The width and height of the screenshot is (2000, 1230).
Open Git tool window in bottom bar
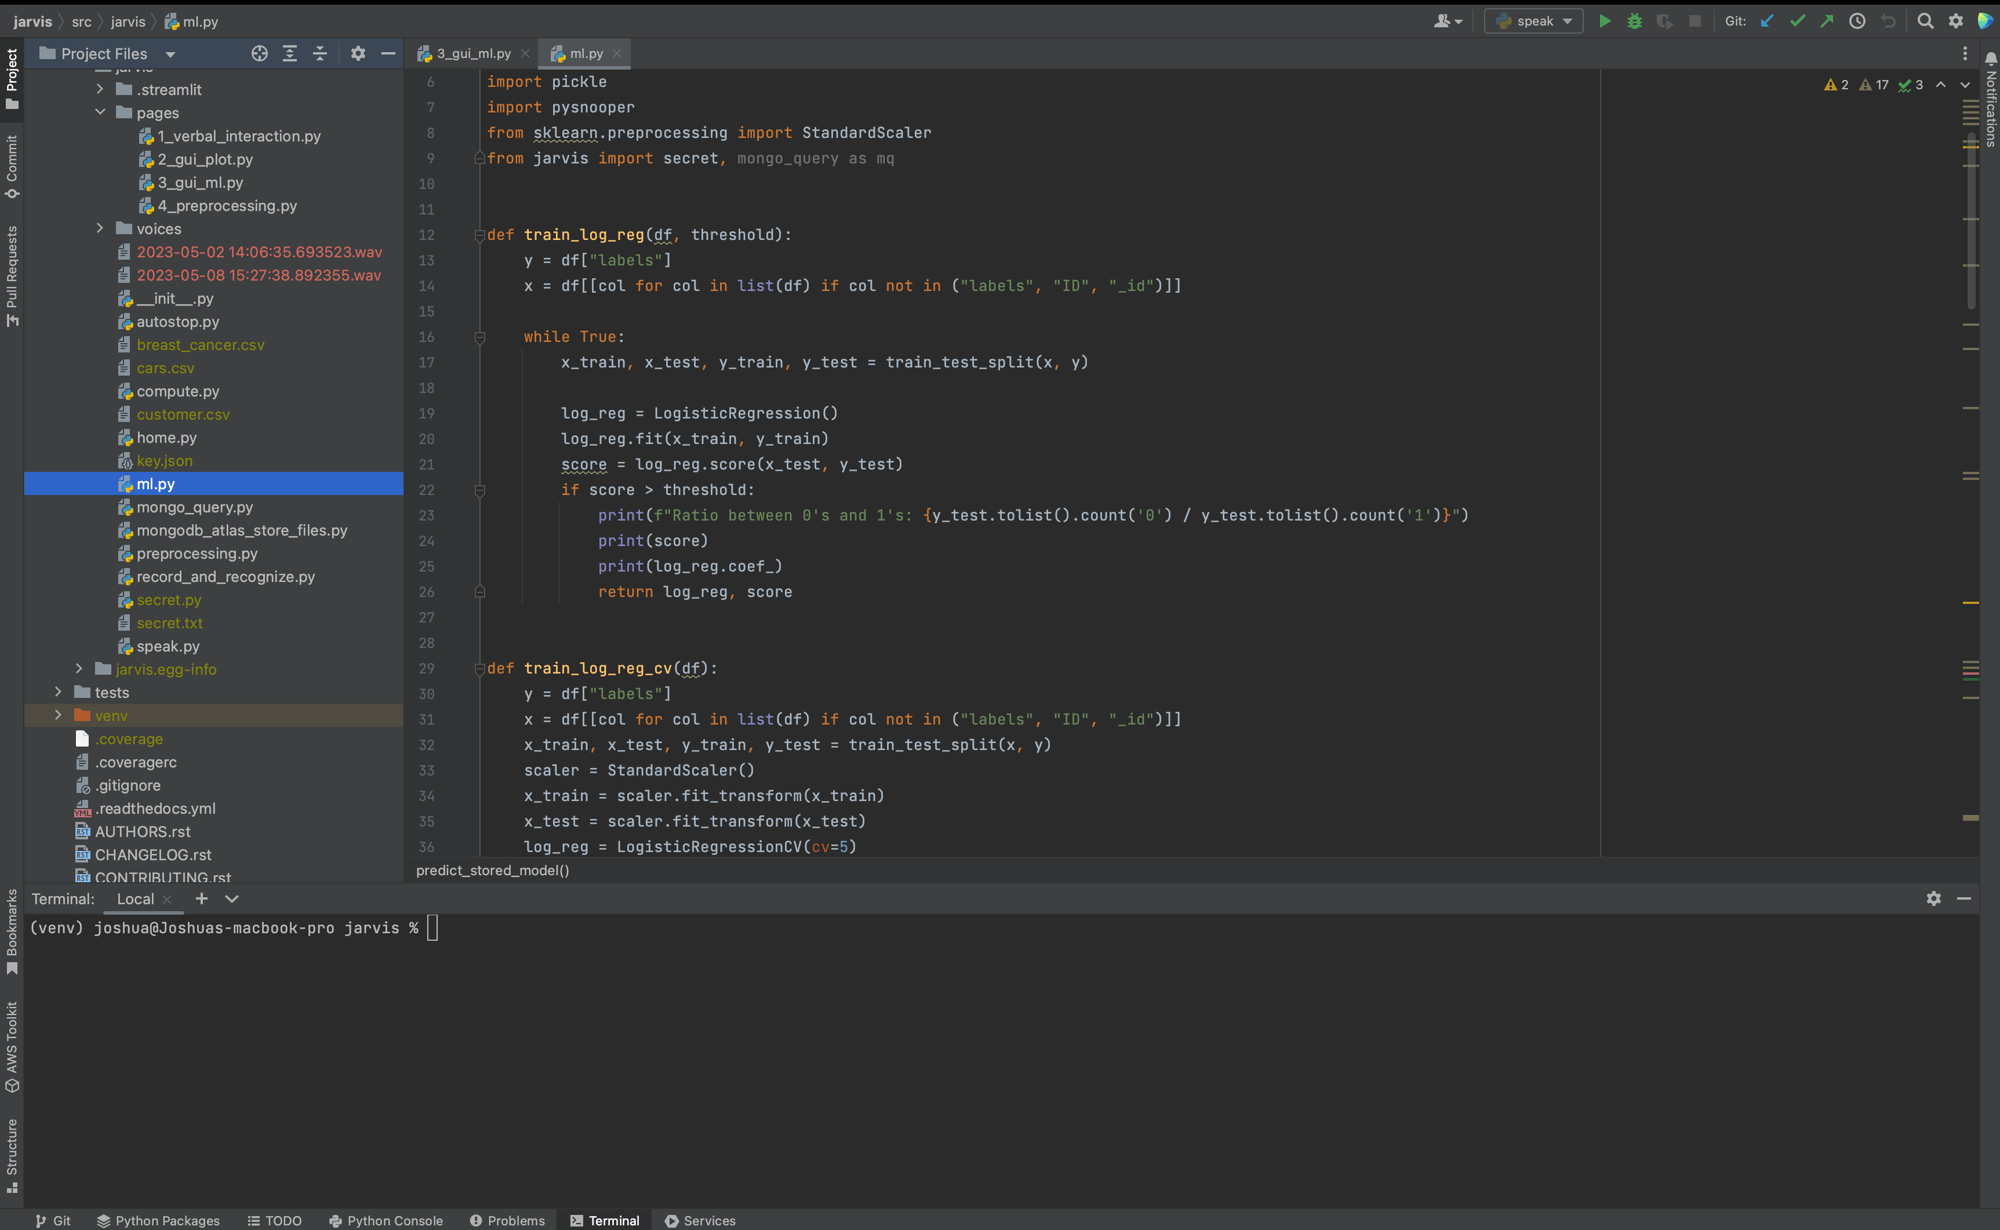pyautogui.click(x=53, y=1220)
